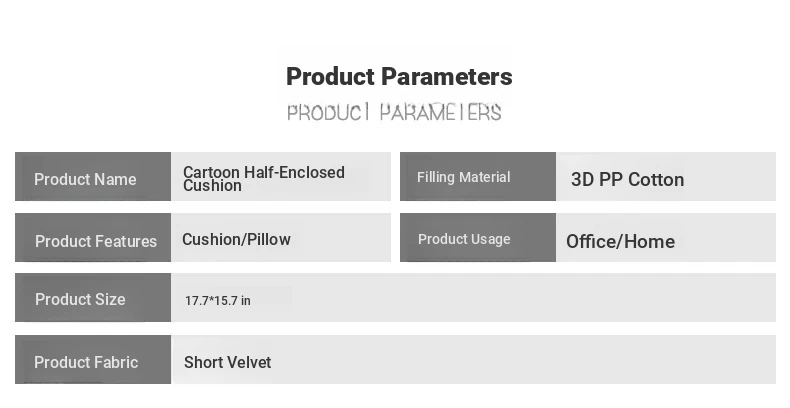Click the word Product in the bold title
The width and height of the screenshot is (790, 408).
click(x=330, y=77)
